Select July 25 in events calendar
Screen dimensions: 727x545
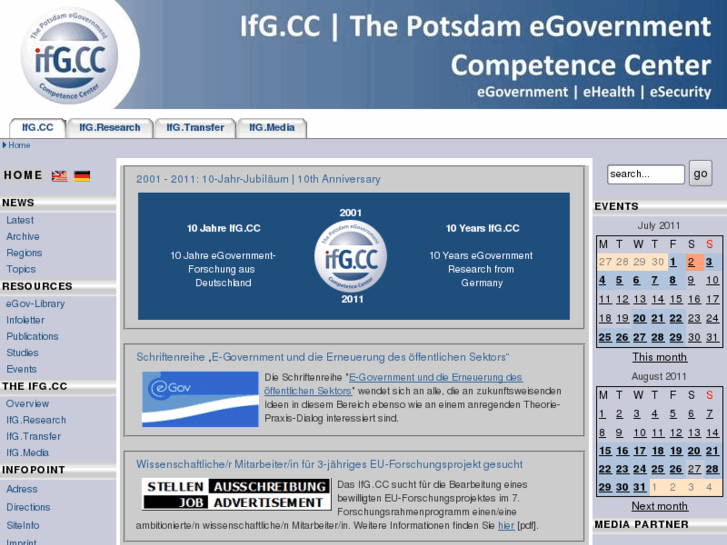(x=605, y=337)
